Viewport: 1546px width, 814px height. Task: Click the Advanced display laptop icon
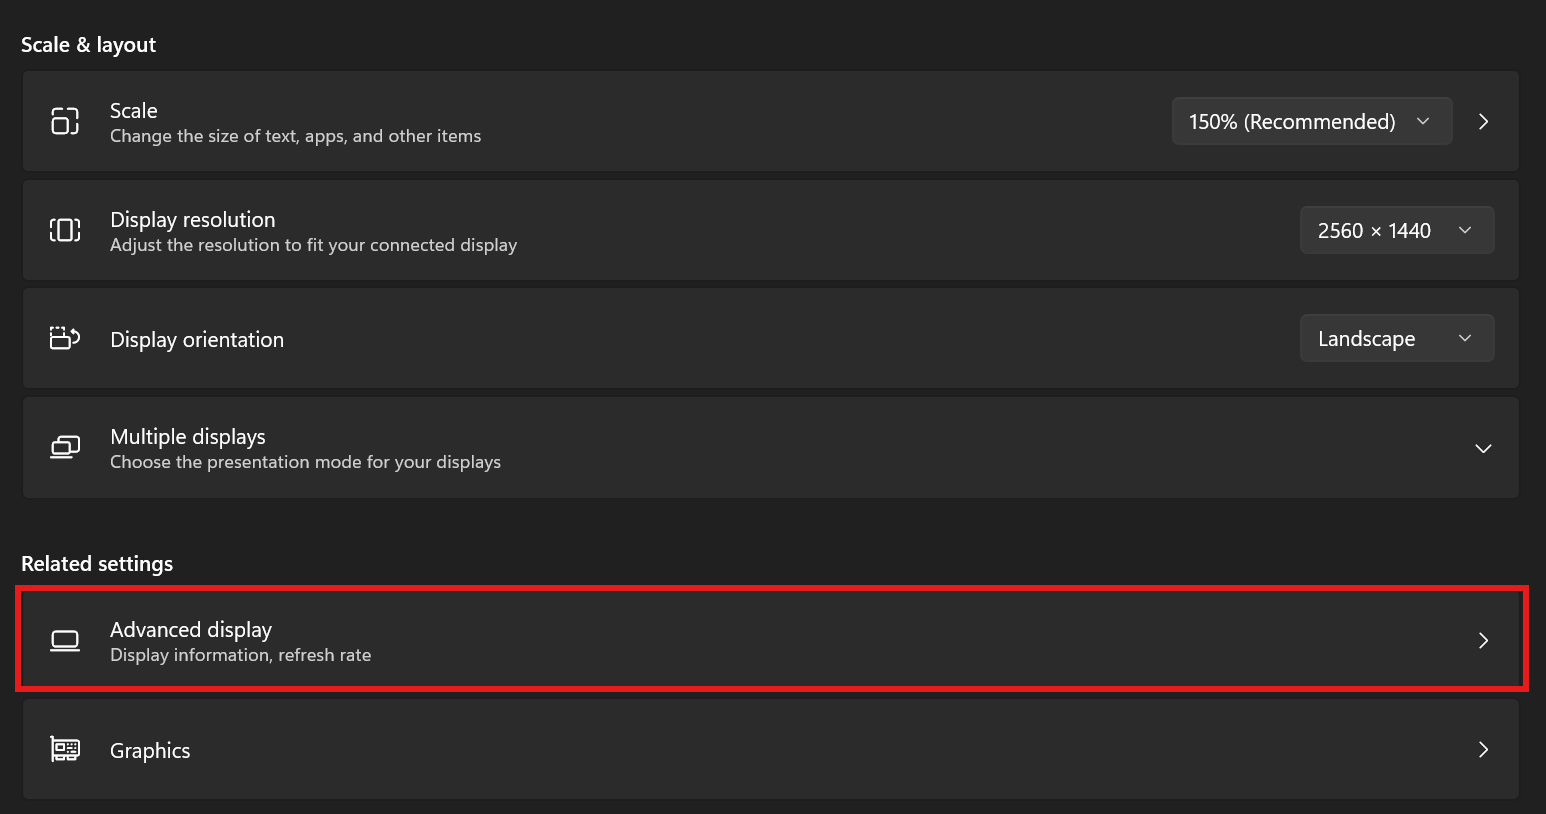point(65,640)
